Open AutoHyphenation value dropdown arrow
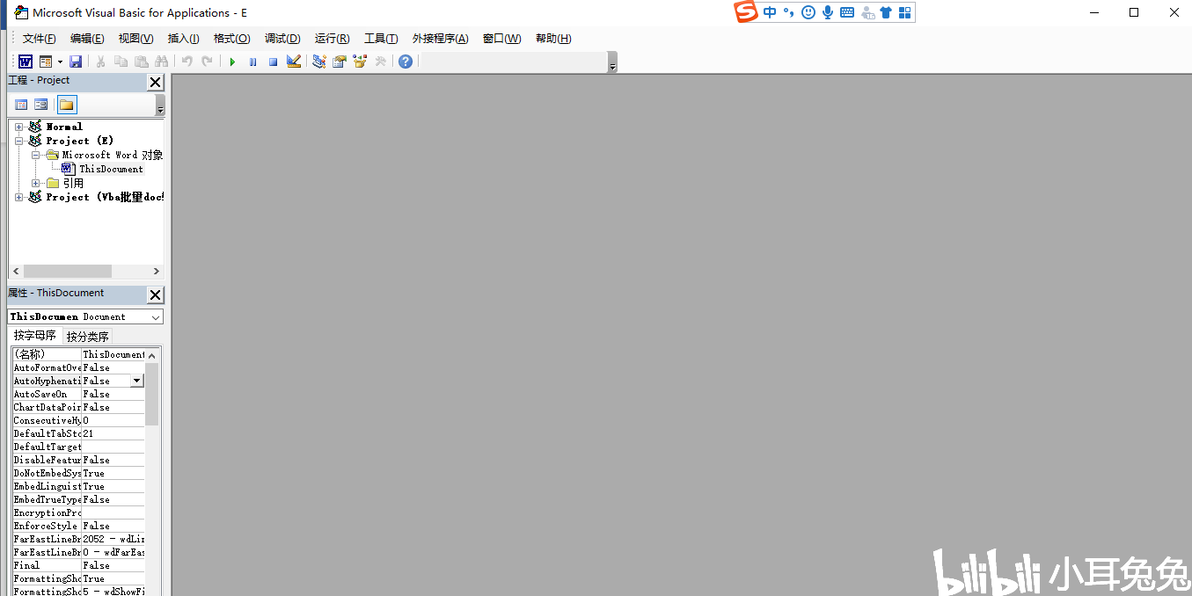Screen dimensions: 1192x596 (x=137, y=381)
